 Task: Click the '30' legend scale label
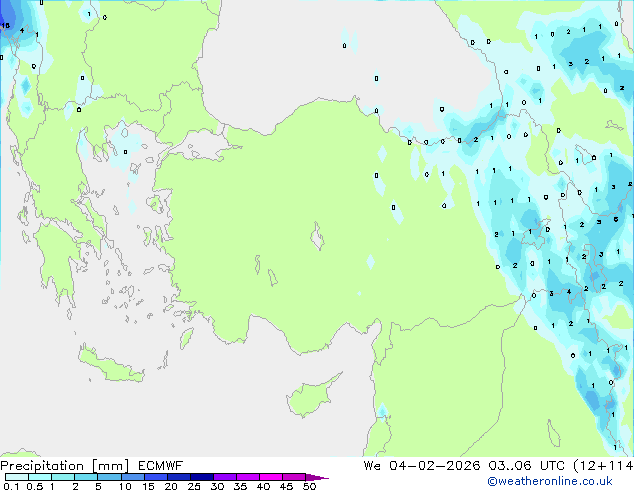point(217,486)
